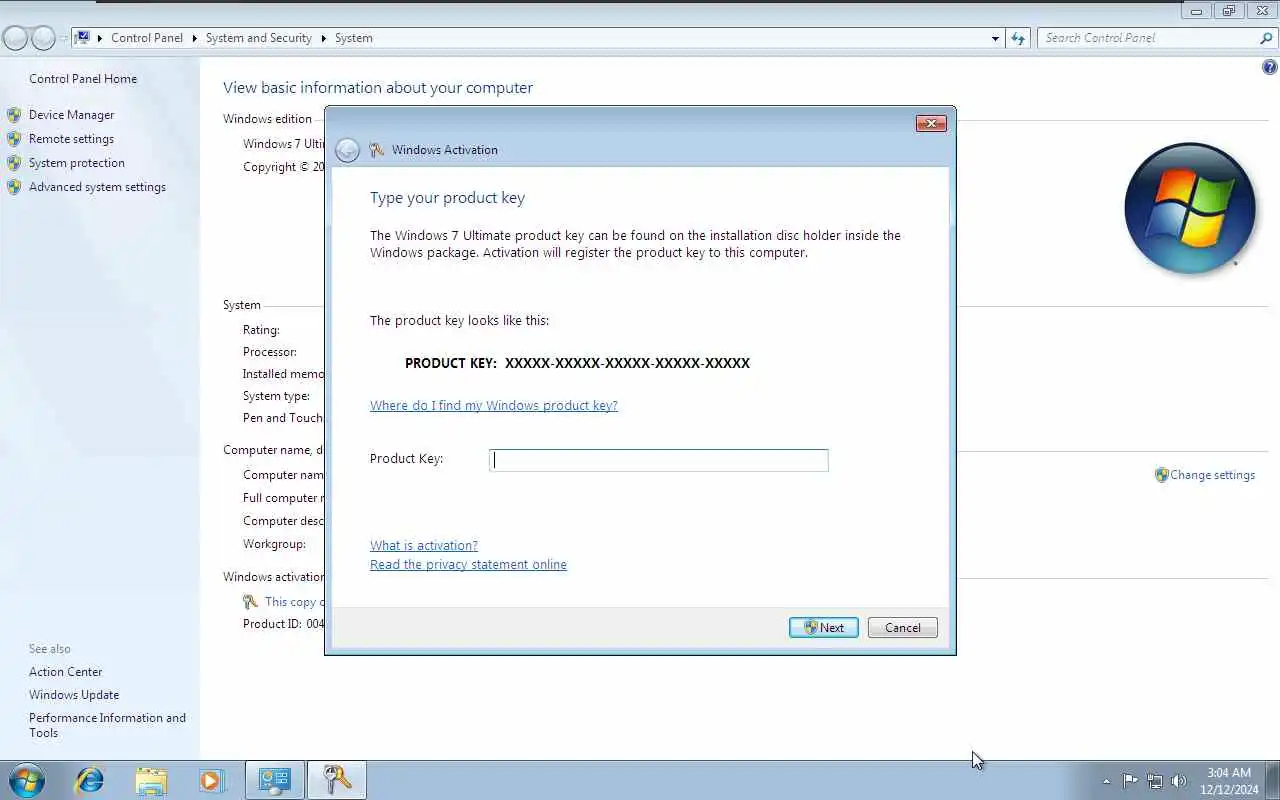Open Device Manager from the sidebar
Image resolution: width=1280 pixels, height=800 pixels.
tap(71, 115)
